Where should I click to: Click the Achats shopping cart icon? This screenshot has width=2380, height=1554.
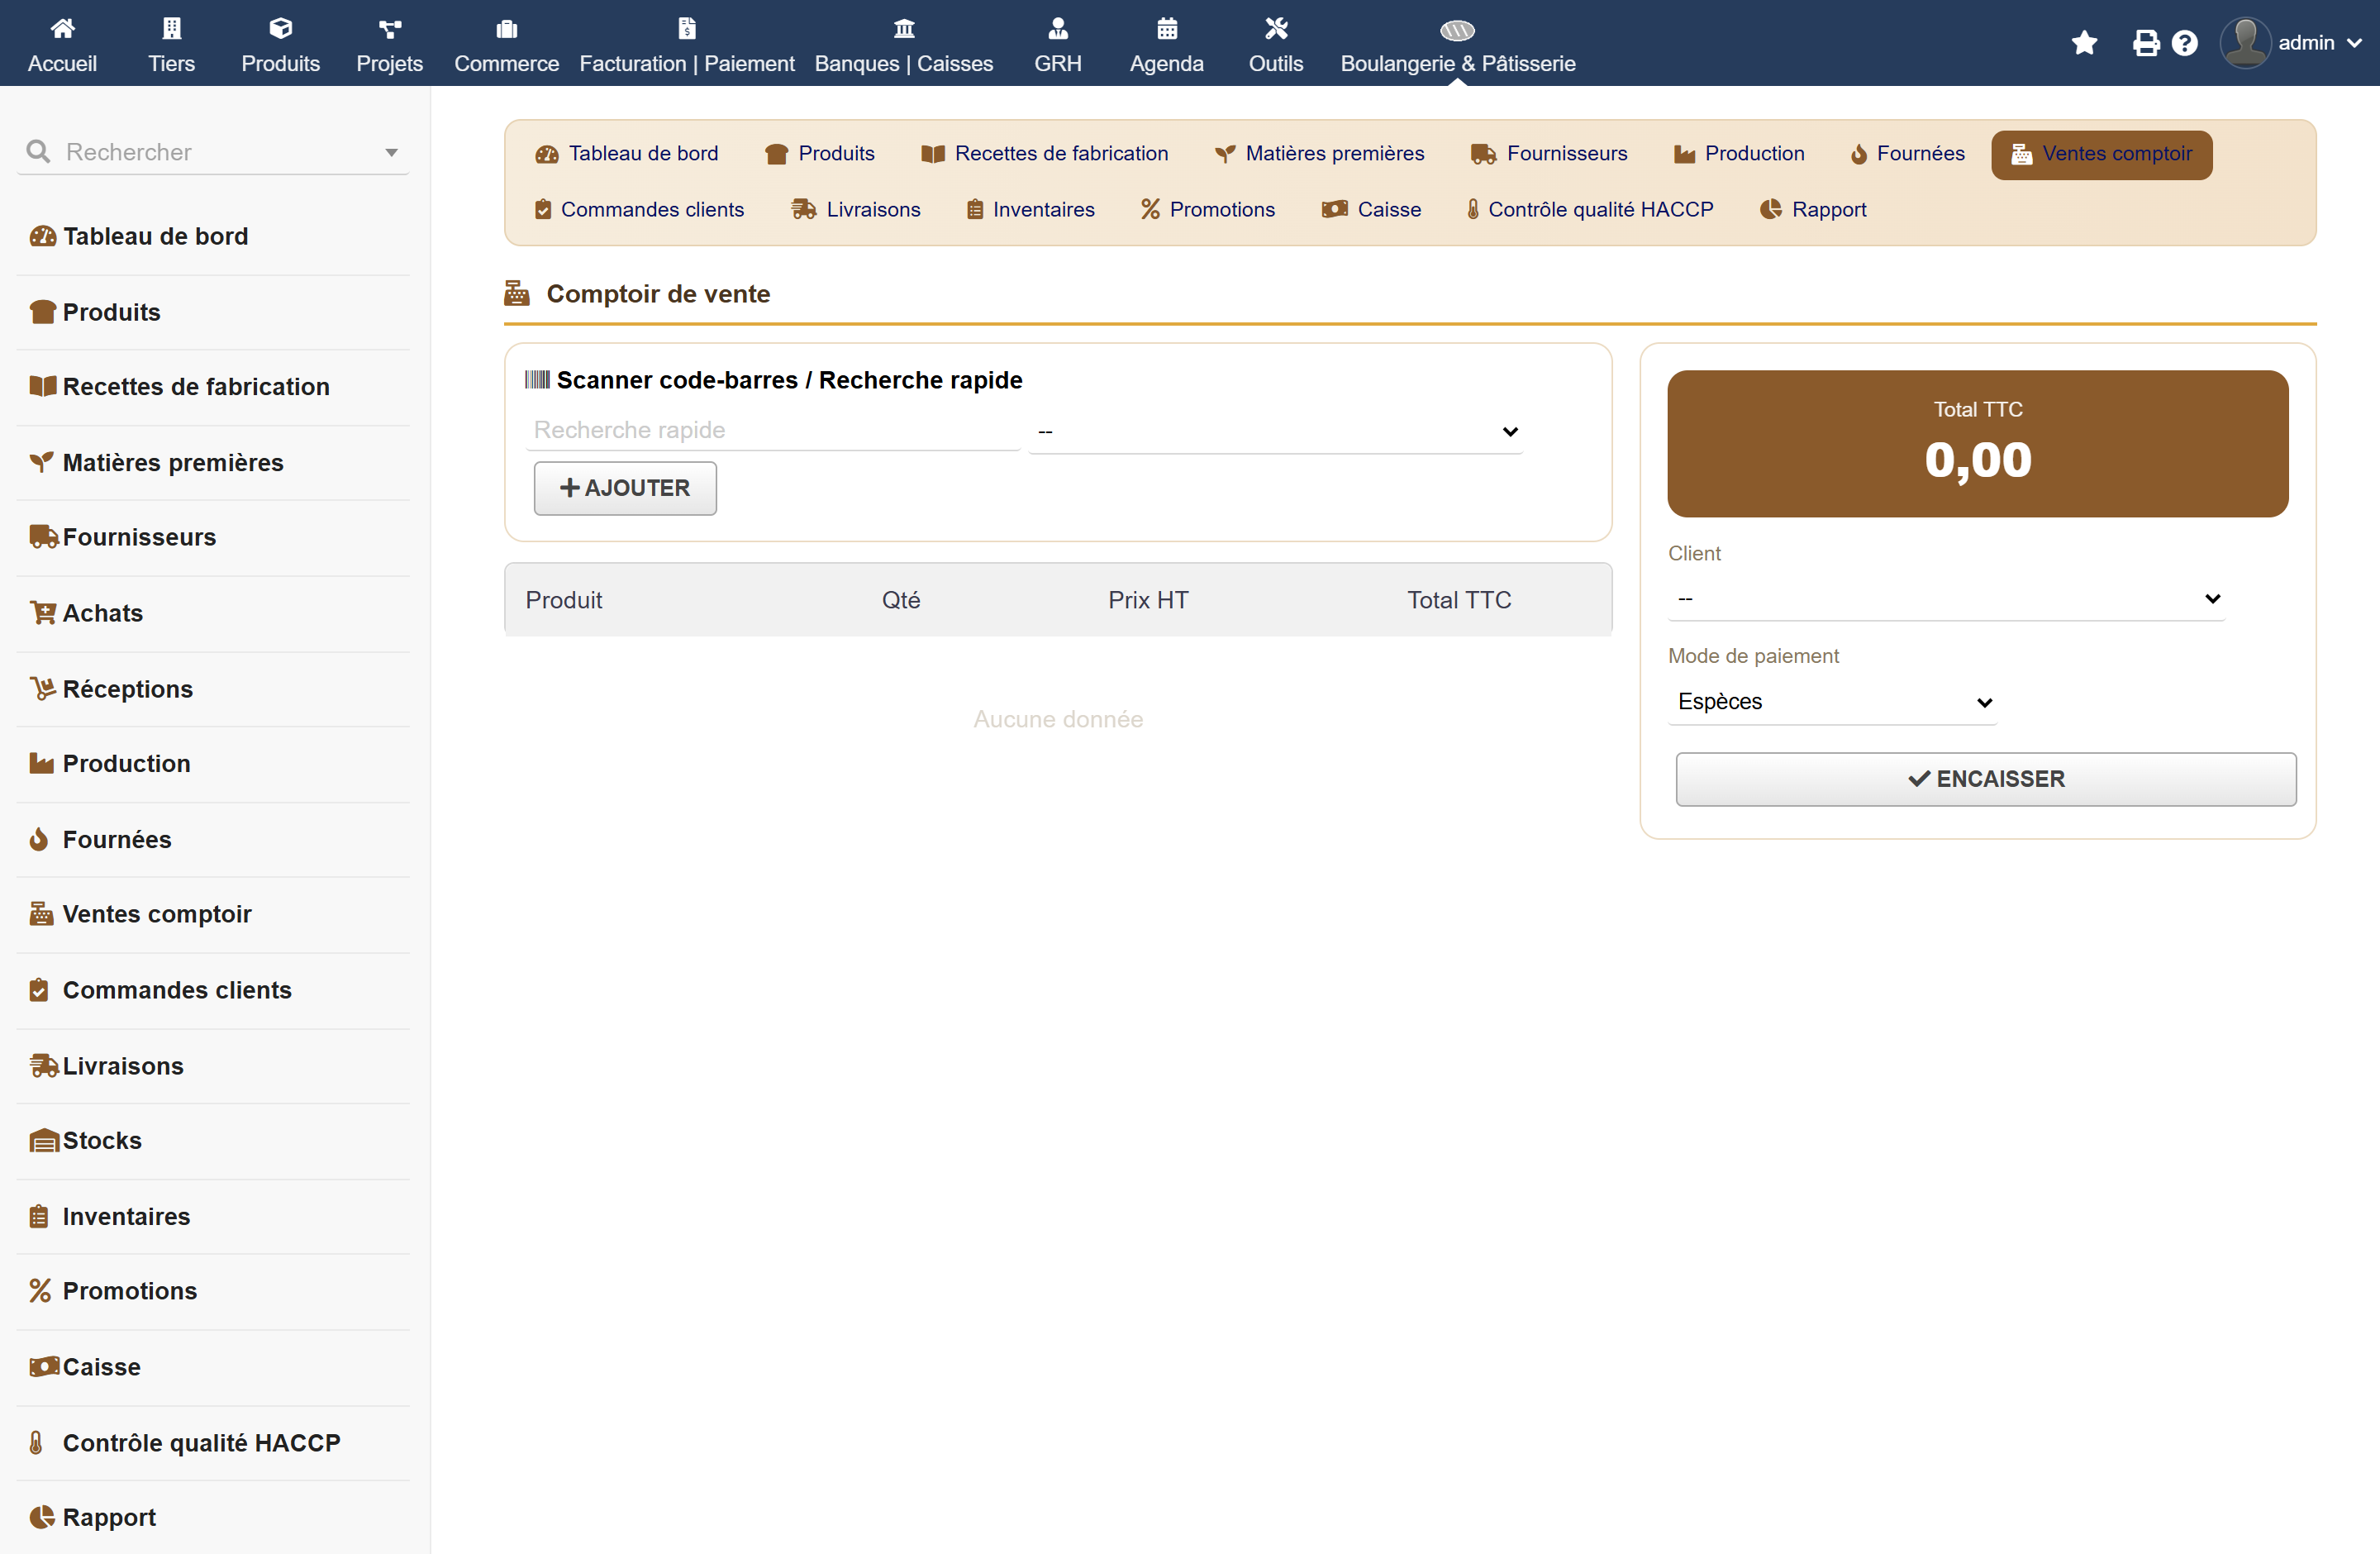42,612
